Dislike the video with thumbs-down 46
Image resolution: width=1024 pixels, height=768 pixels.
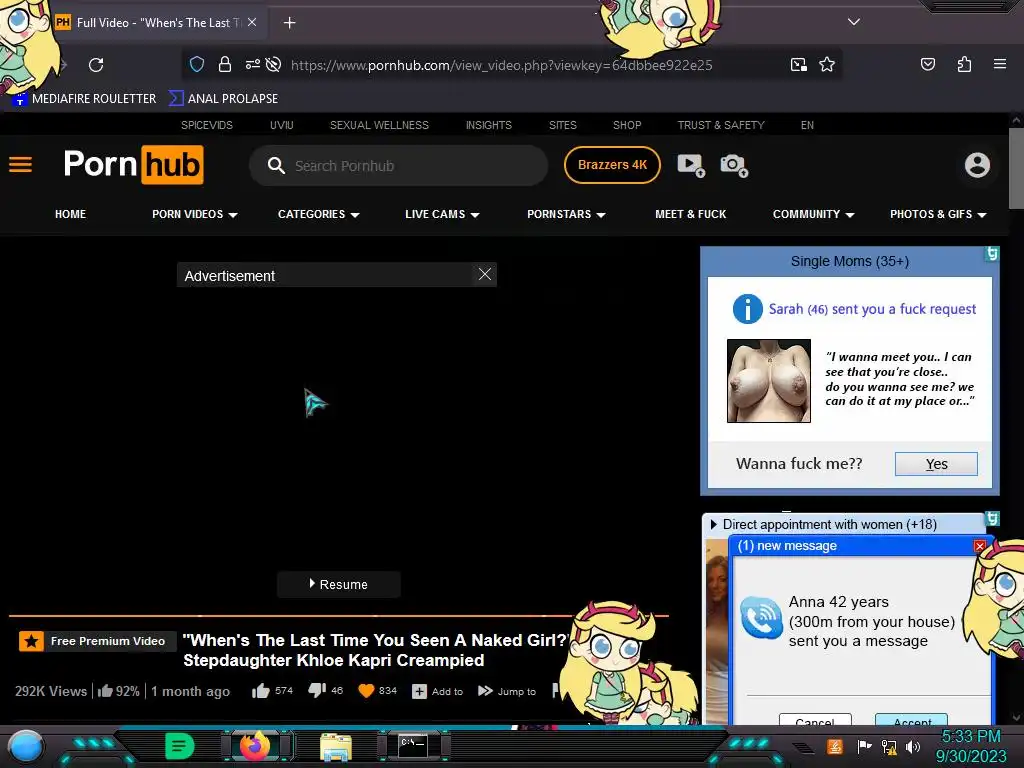(325, 690)
